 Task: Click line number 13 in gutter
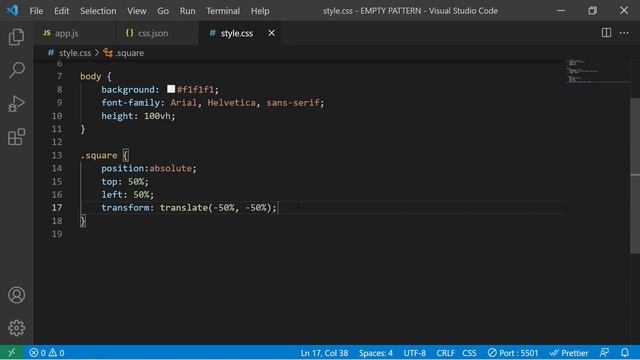point(57,155)
